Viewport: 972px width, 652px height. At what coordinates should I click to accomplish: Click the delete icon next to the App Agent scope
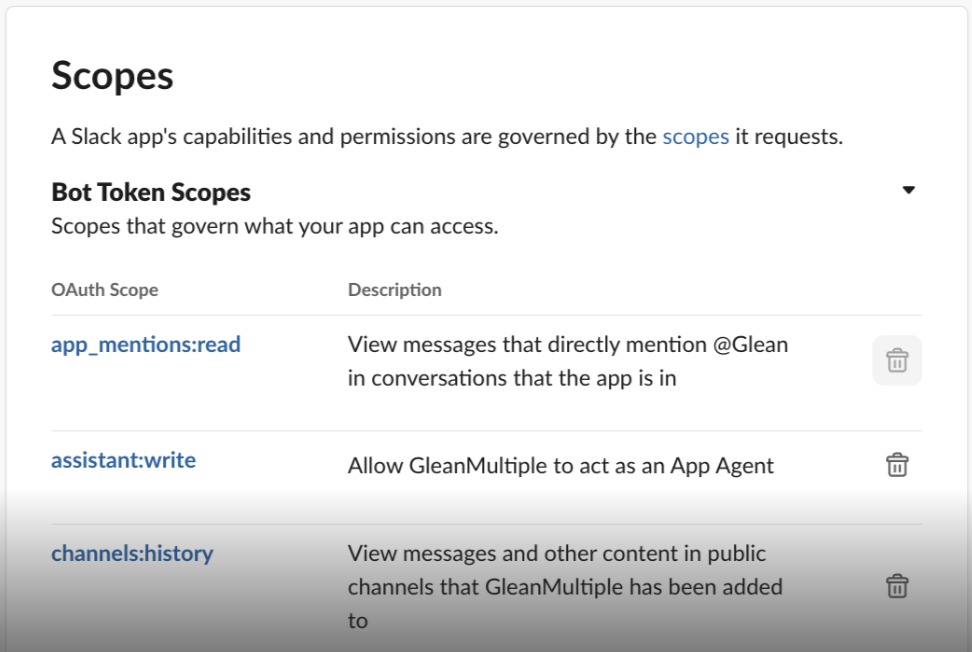[896, 465]
